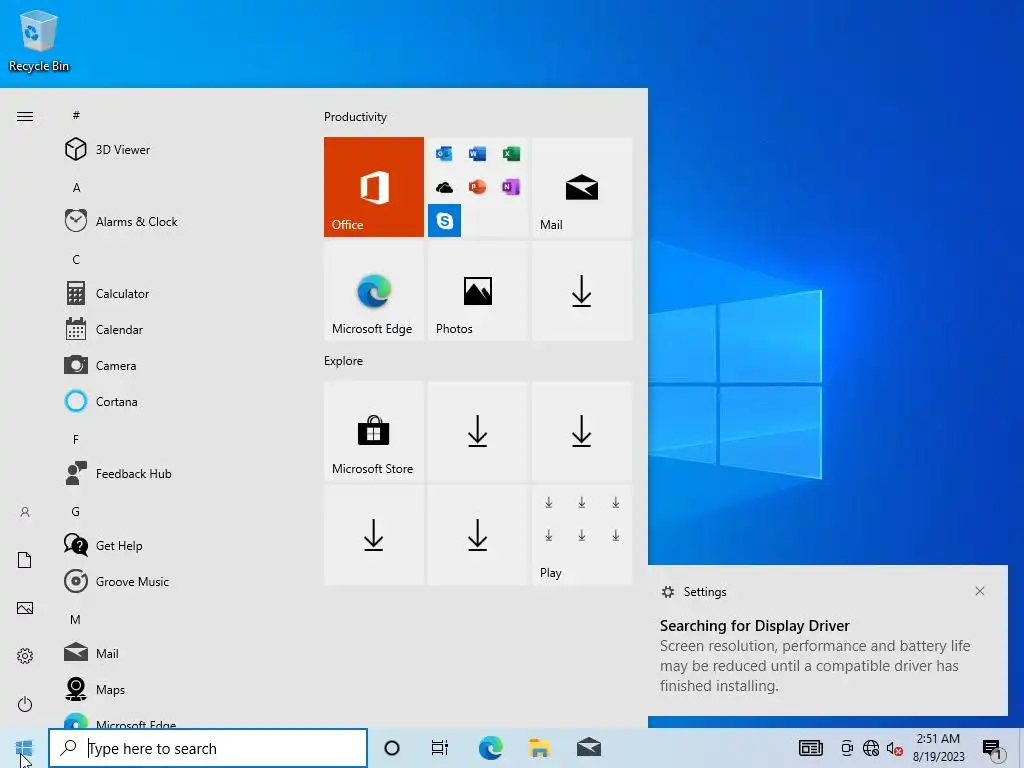Click the Explore group header
1024x768 pixels.
(344, 360)
